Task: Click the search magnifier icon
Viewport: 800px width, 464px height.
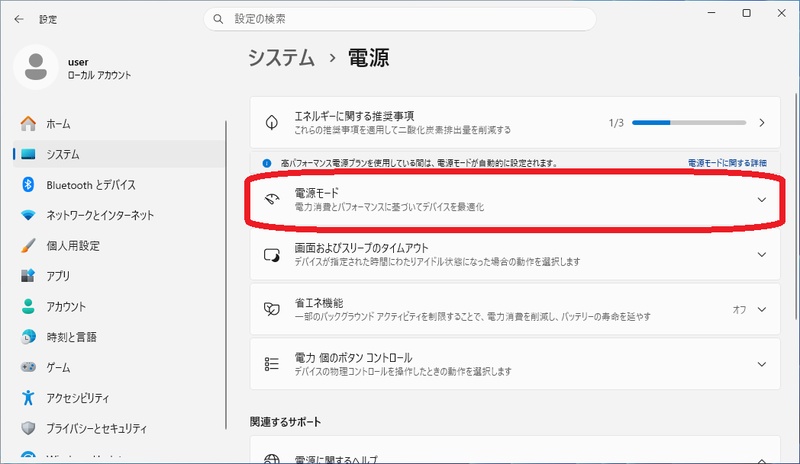Action: (x=218, y=19)
